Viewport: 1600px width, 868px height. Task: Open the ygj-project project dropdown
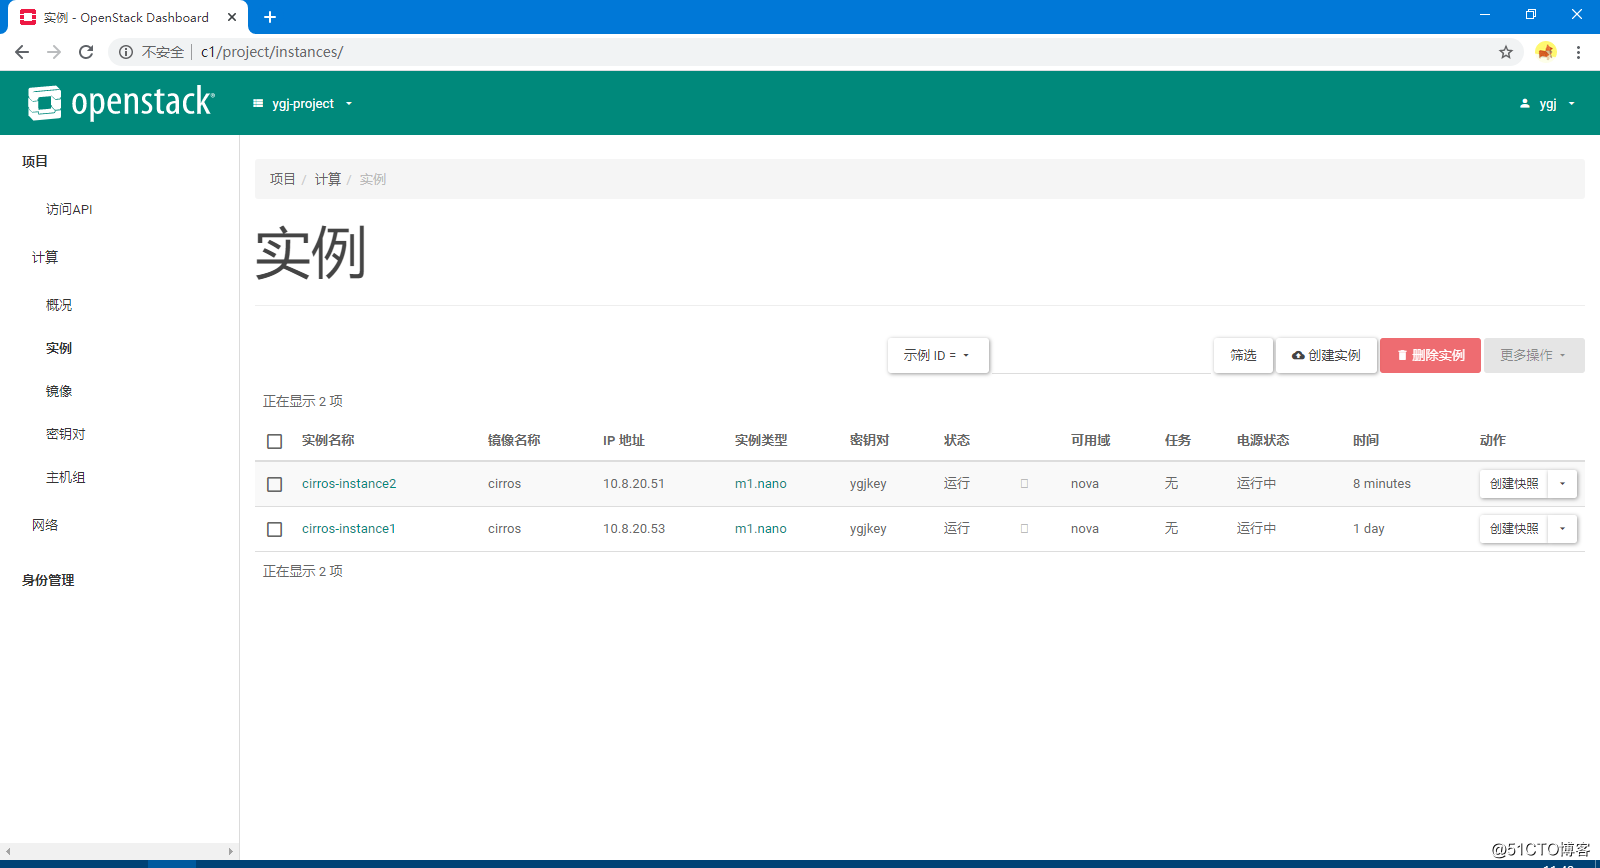(x=303, y=104)
